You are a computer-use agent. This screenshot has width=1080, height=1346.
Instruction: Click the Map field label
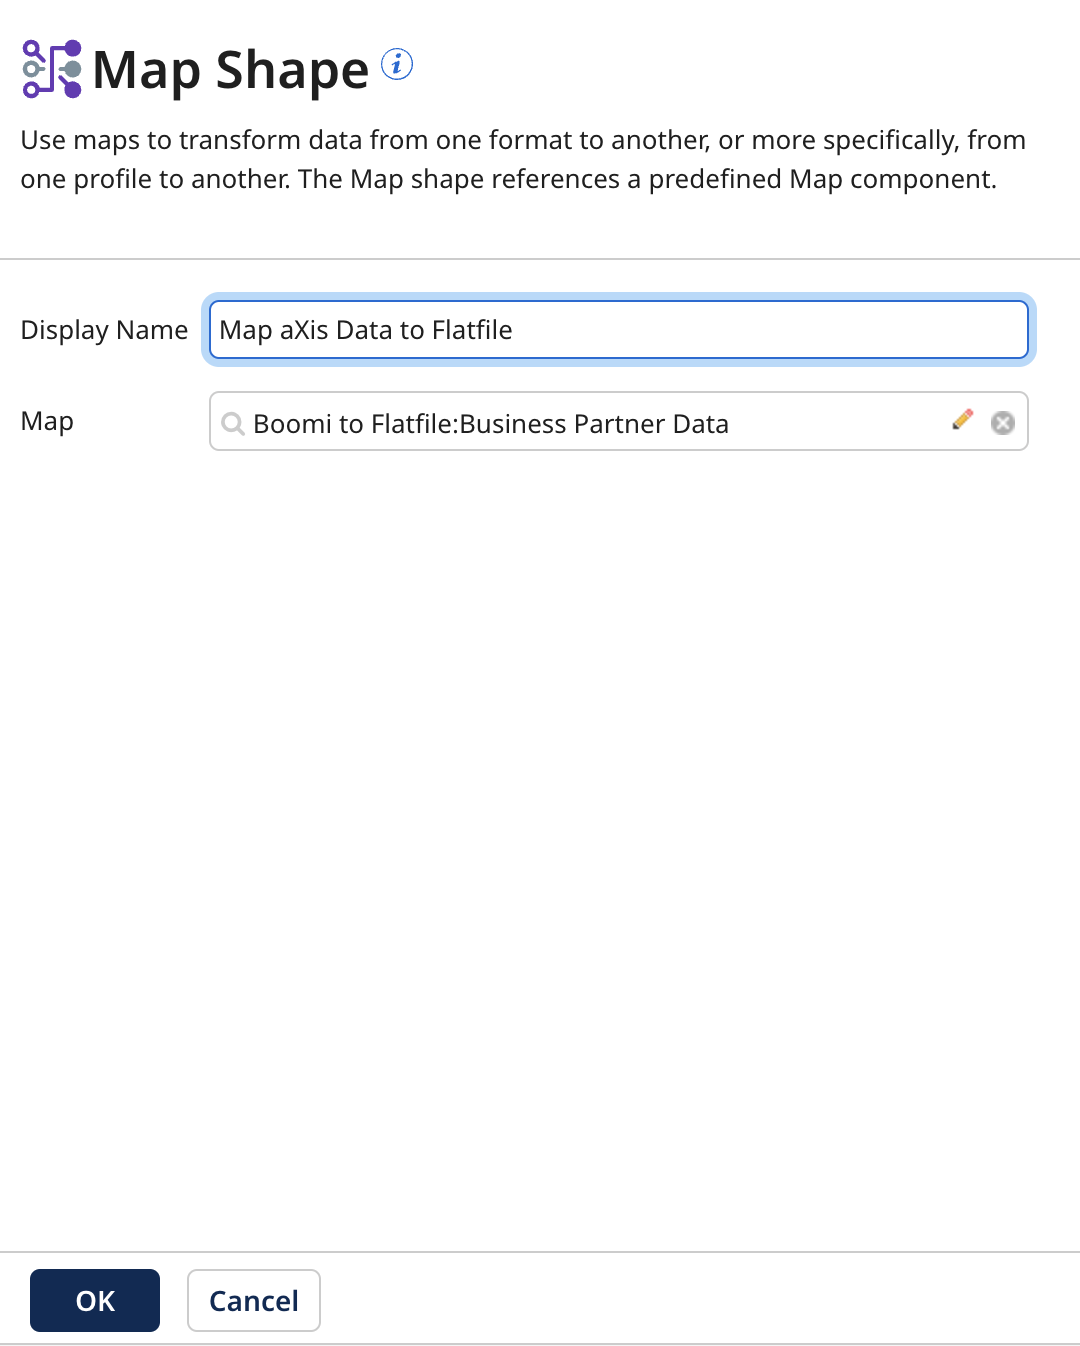coord(46,421)
